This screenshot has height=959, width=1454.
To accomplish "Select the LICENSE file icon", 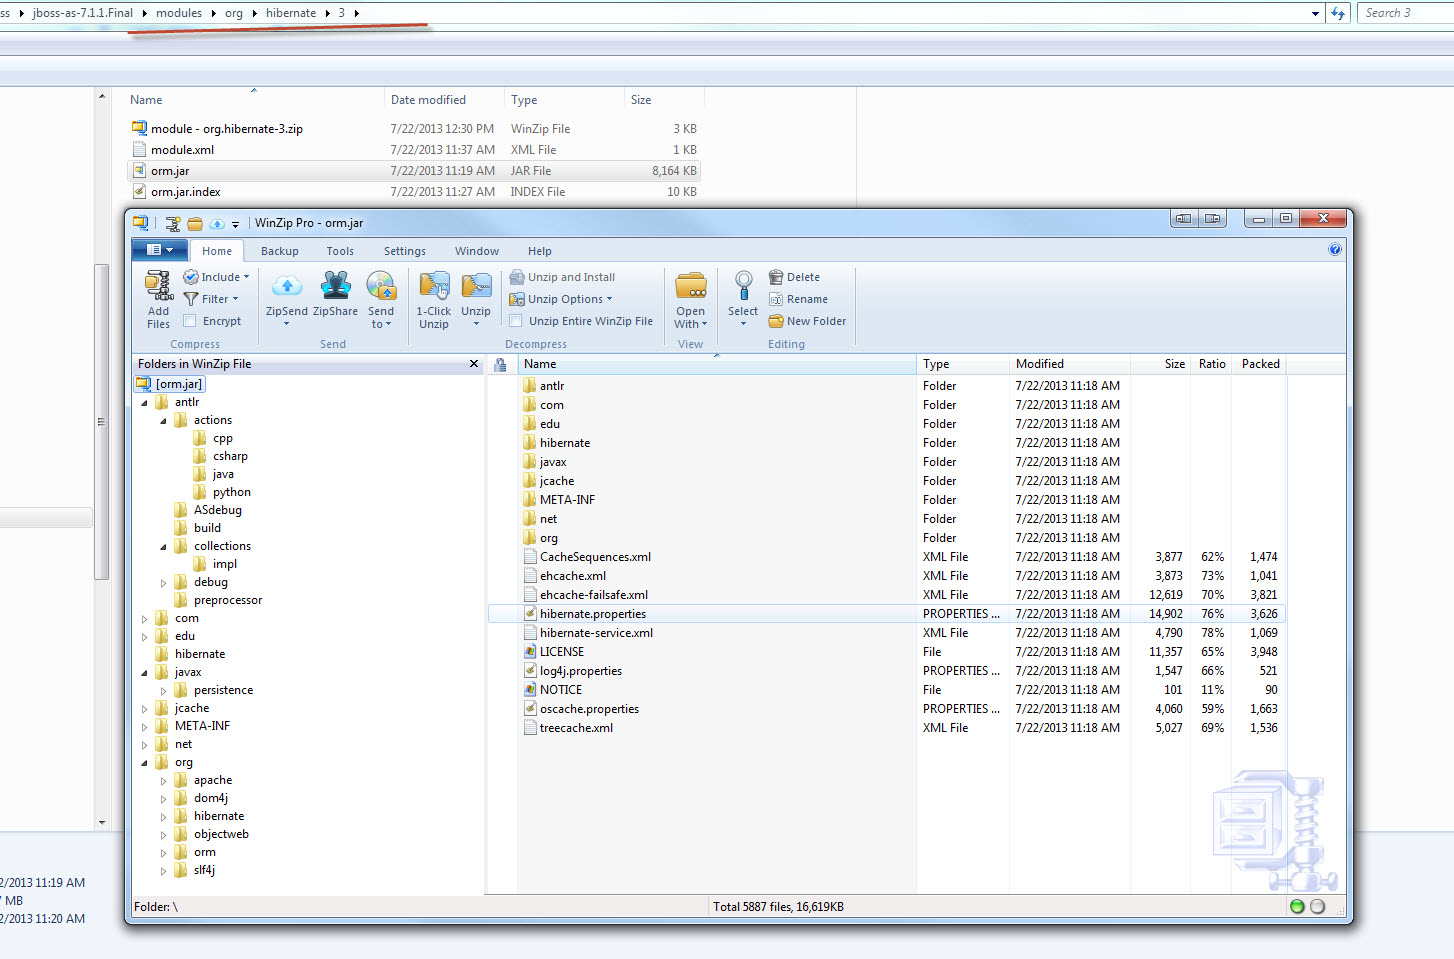I will pos(530,652).
